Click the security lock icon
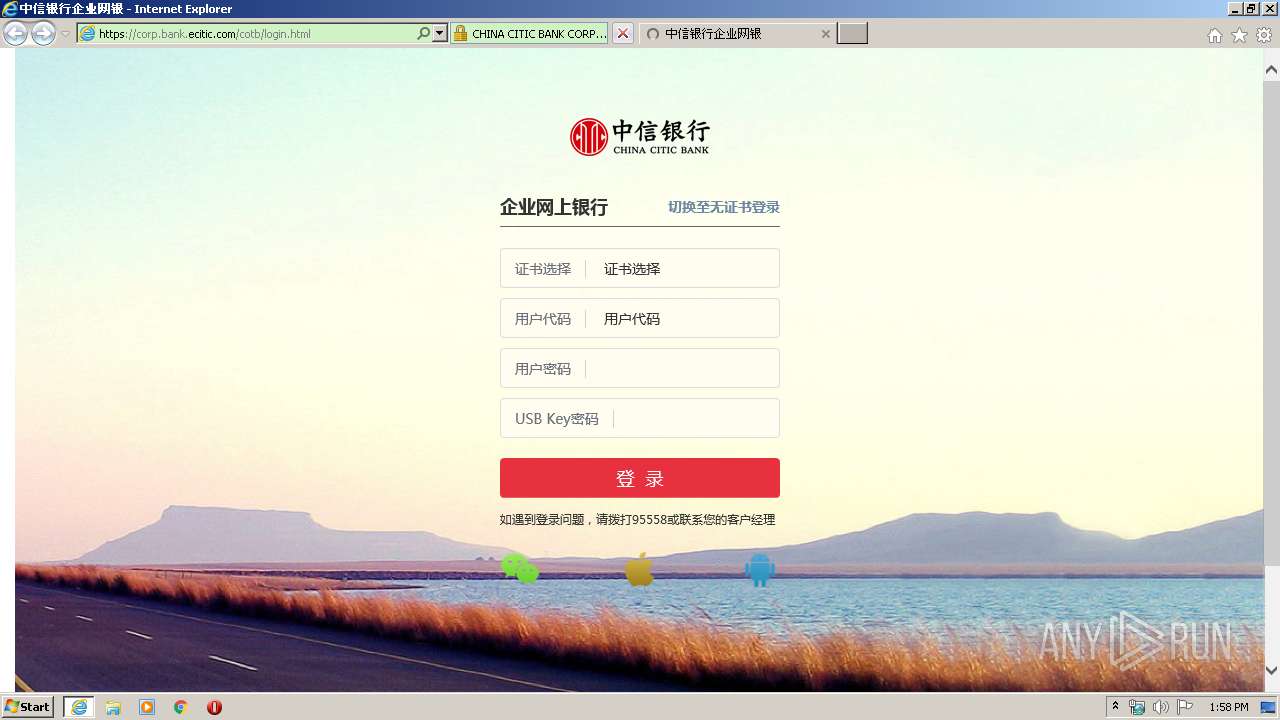The image size is (1280, 720). click(460, 33)
